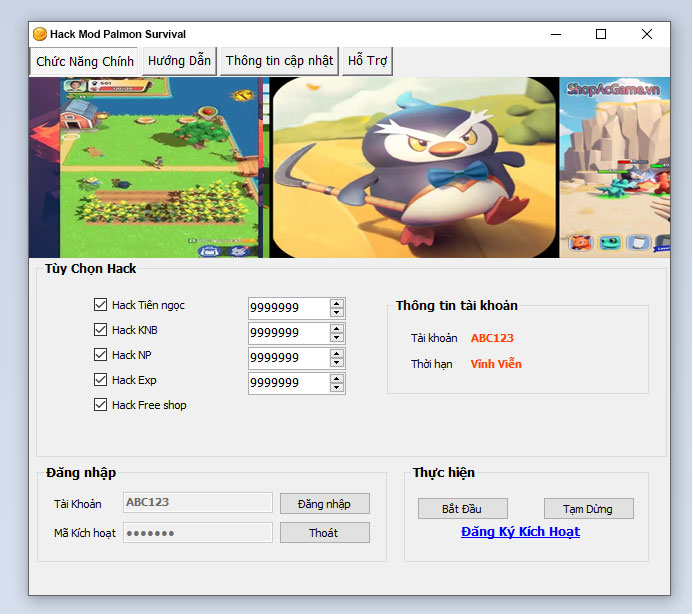693x616 pixels.
Task: Click the Thoát button
Action: tap(324, 533)
